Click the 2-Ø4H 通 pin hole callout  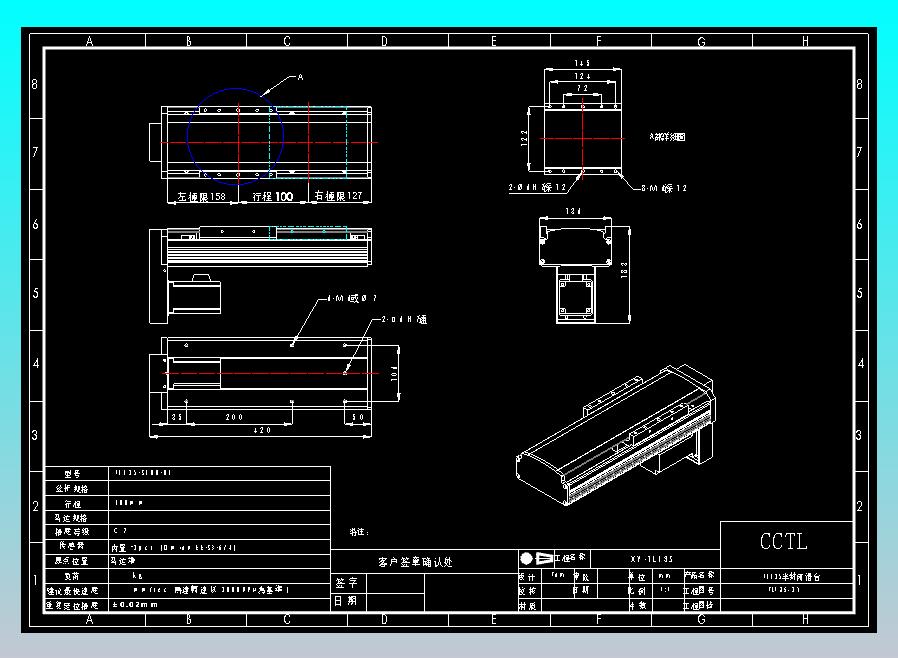pos(404,319)
